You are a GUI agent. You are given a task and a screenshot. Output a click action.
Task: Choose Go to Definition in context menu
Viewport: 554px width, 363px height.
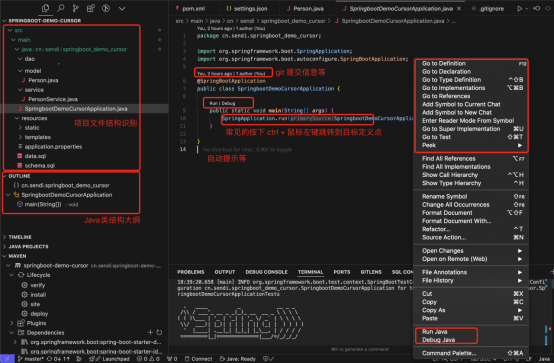471,64
